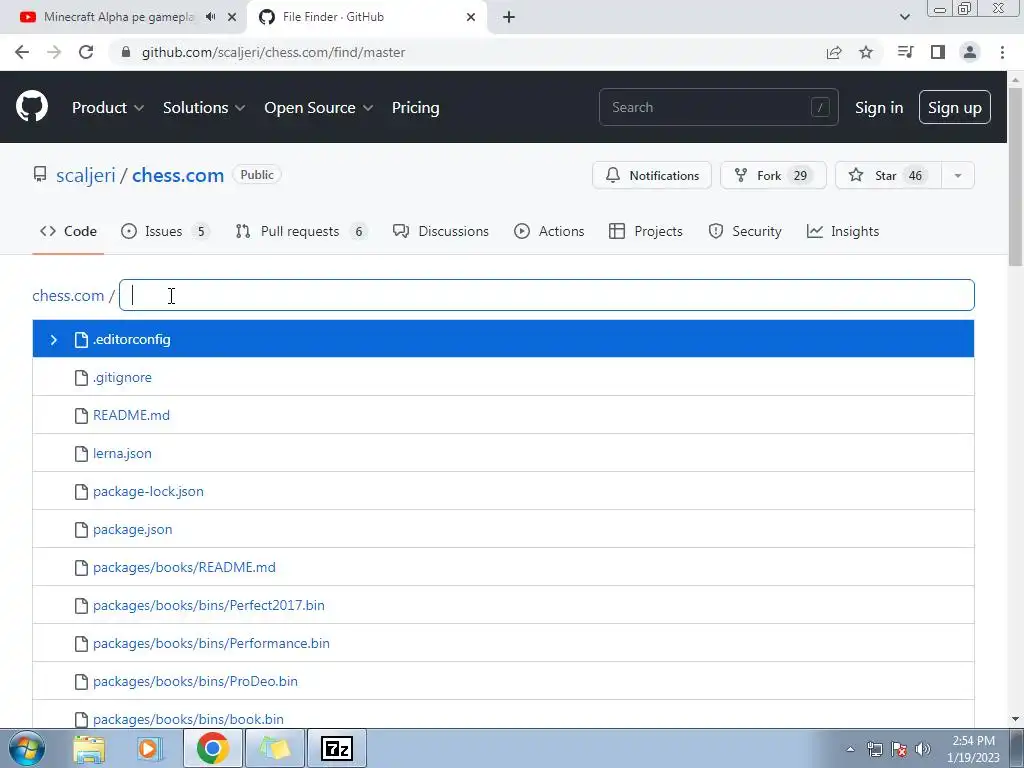Open the Issues tab
Screen dimensions: 1024x768
click(165, 231)
